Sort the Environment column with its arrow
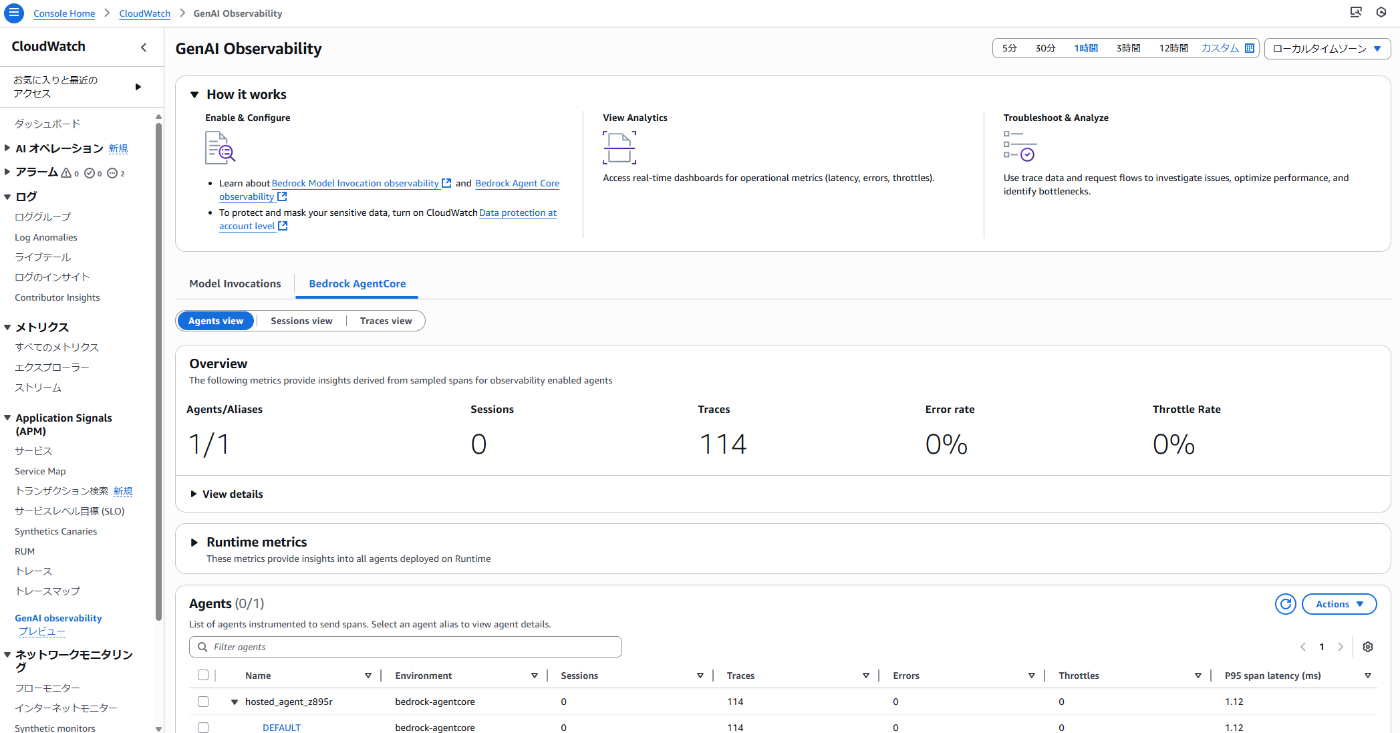1400x733 pixels. click(x=534, y=676)
